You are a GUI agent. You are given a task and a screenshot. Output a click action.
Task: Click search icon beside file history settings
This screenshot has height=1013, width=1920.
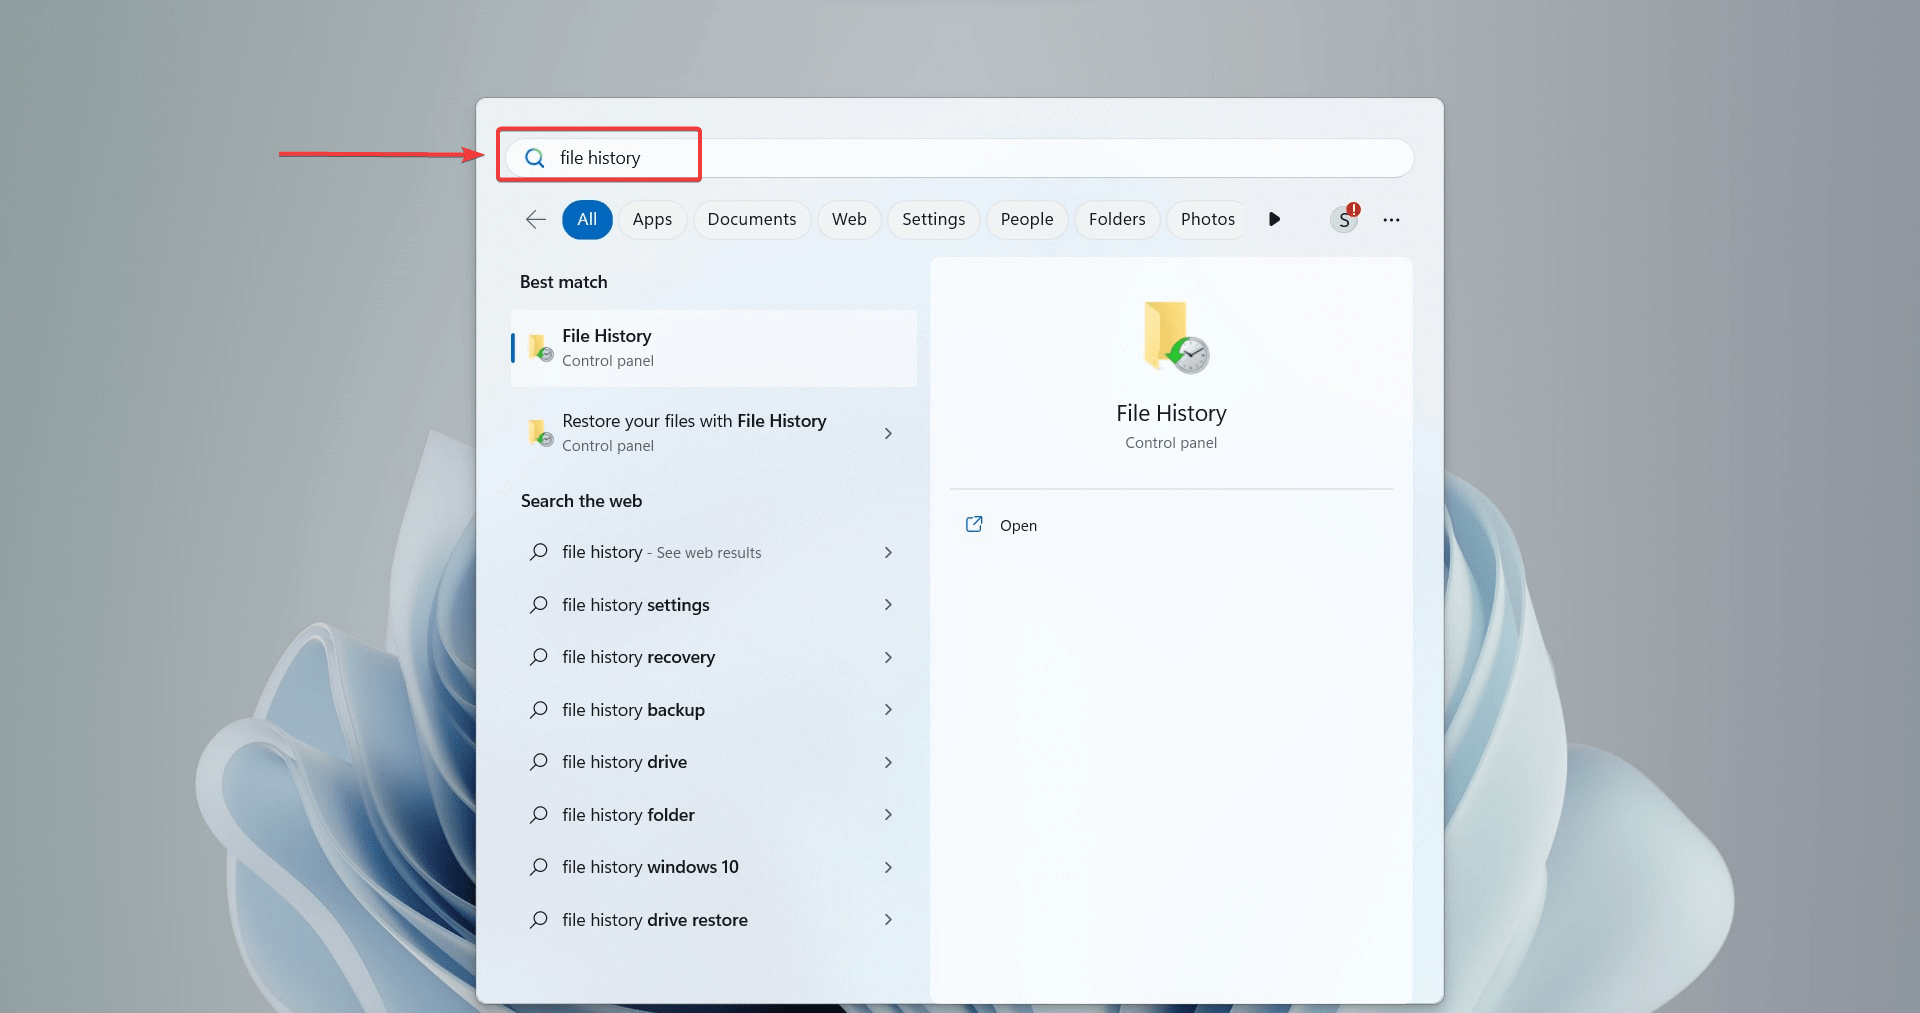point(539,604)
